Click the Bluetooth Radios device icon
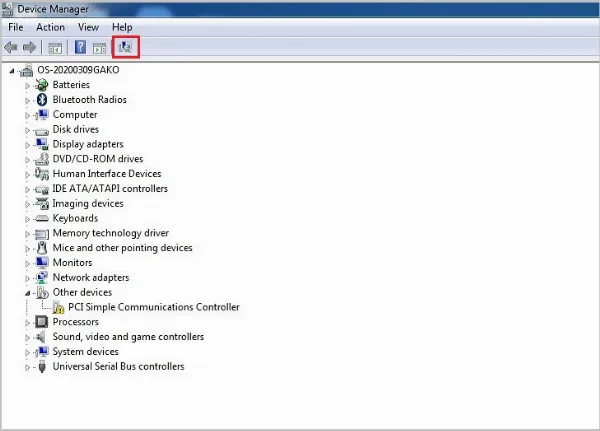 pos(42,100)
